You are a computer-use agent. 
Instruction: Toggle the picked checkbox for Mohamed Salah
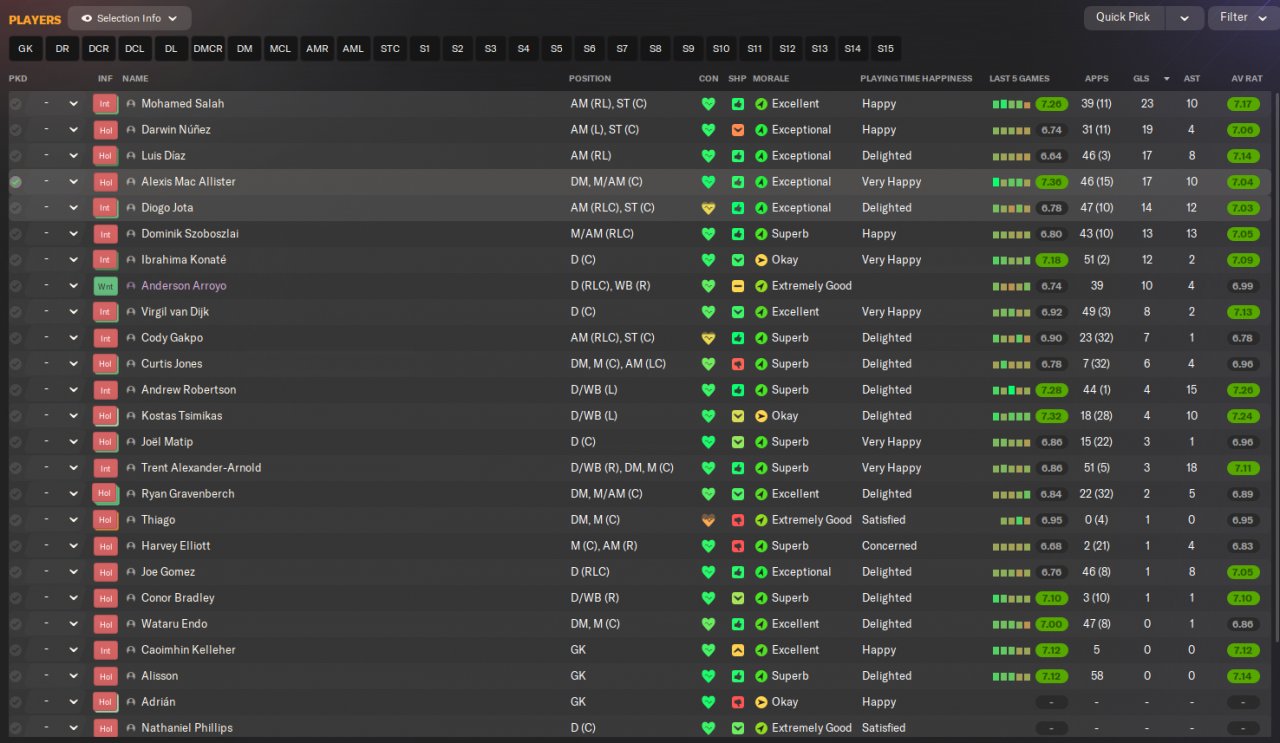16,104
